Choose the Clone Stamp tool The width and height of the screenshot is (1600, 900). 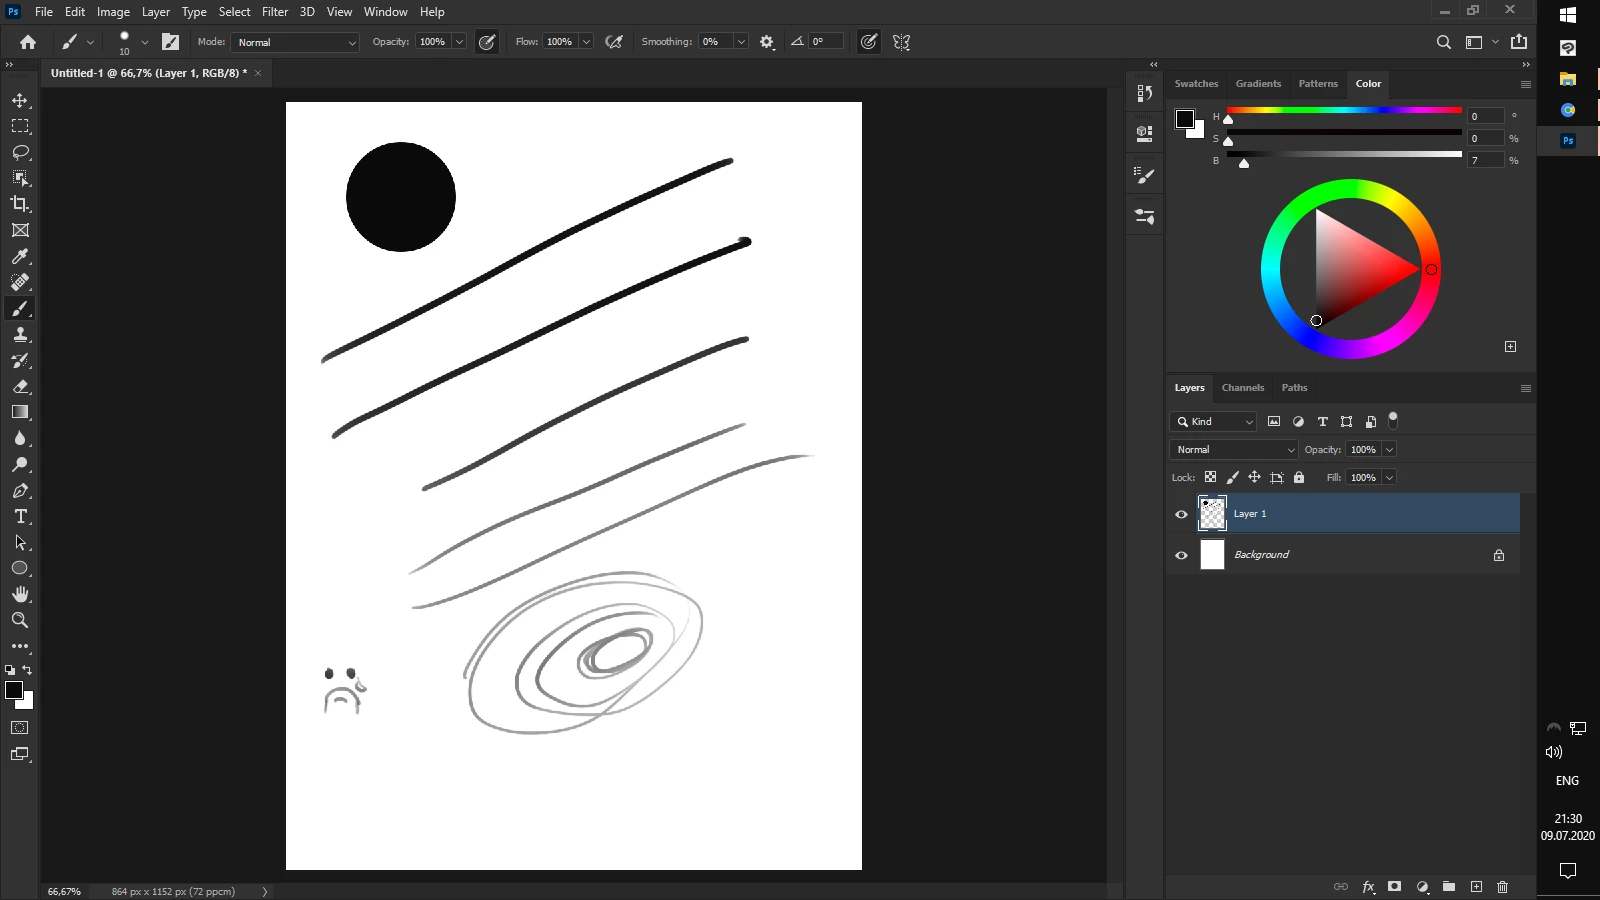point(20,334)
